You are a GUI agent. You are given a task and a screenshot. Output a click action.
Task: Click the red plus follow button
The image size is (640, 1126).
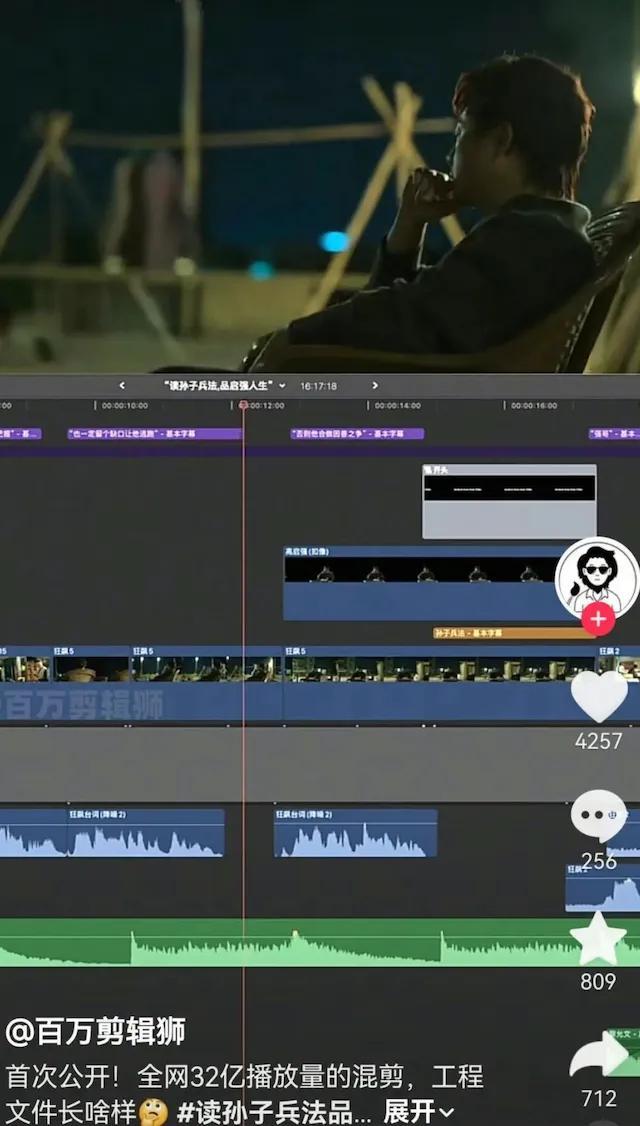coord(598,619)
